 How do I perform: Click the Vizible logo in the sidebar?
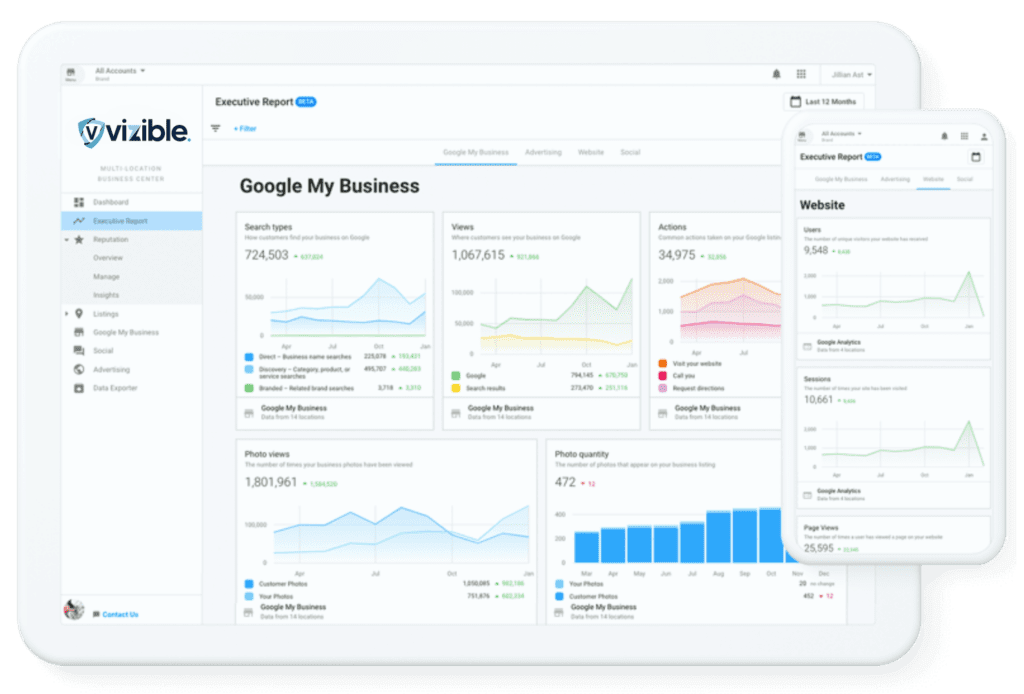(134, 132)
